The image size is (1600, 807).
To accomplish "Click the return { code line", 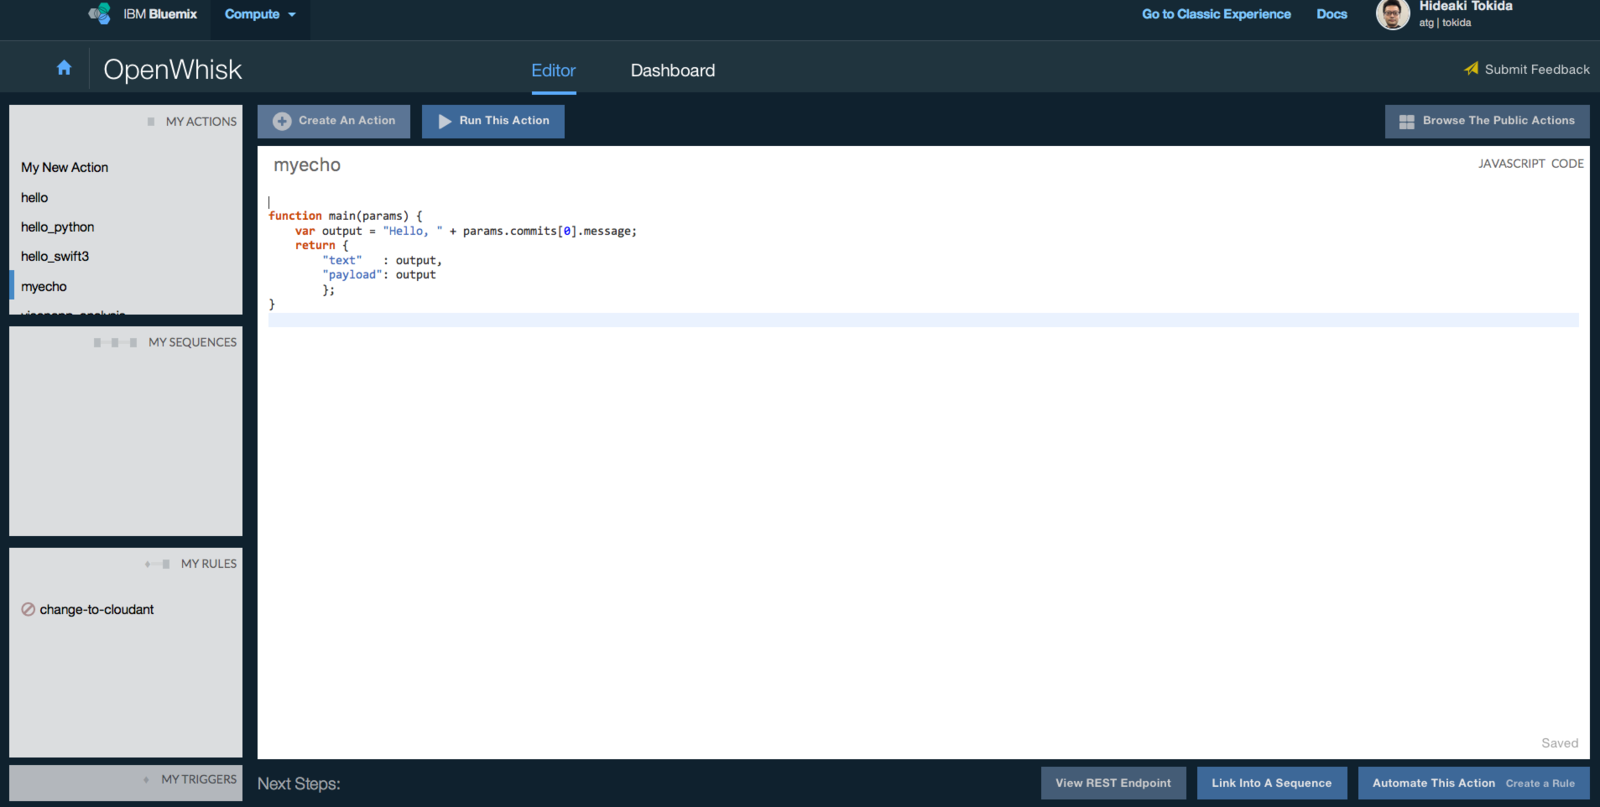I will [322, 245].
